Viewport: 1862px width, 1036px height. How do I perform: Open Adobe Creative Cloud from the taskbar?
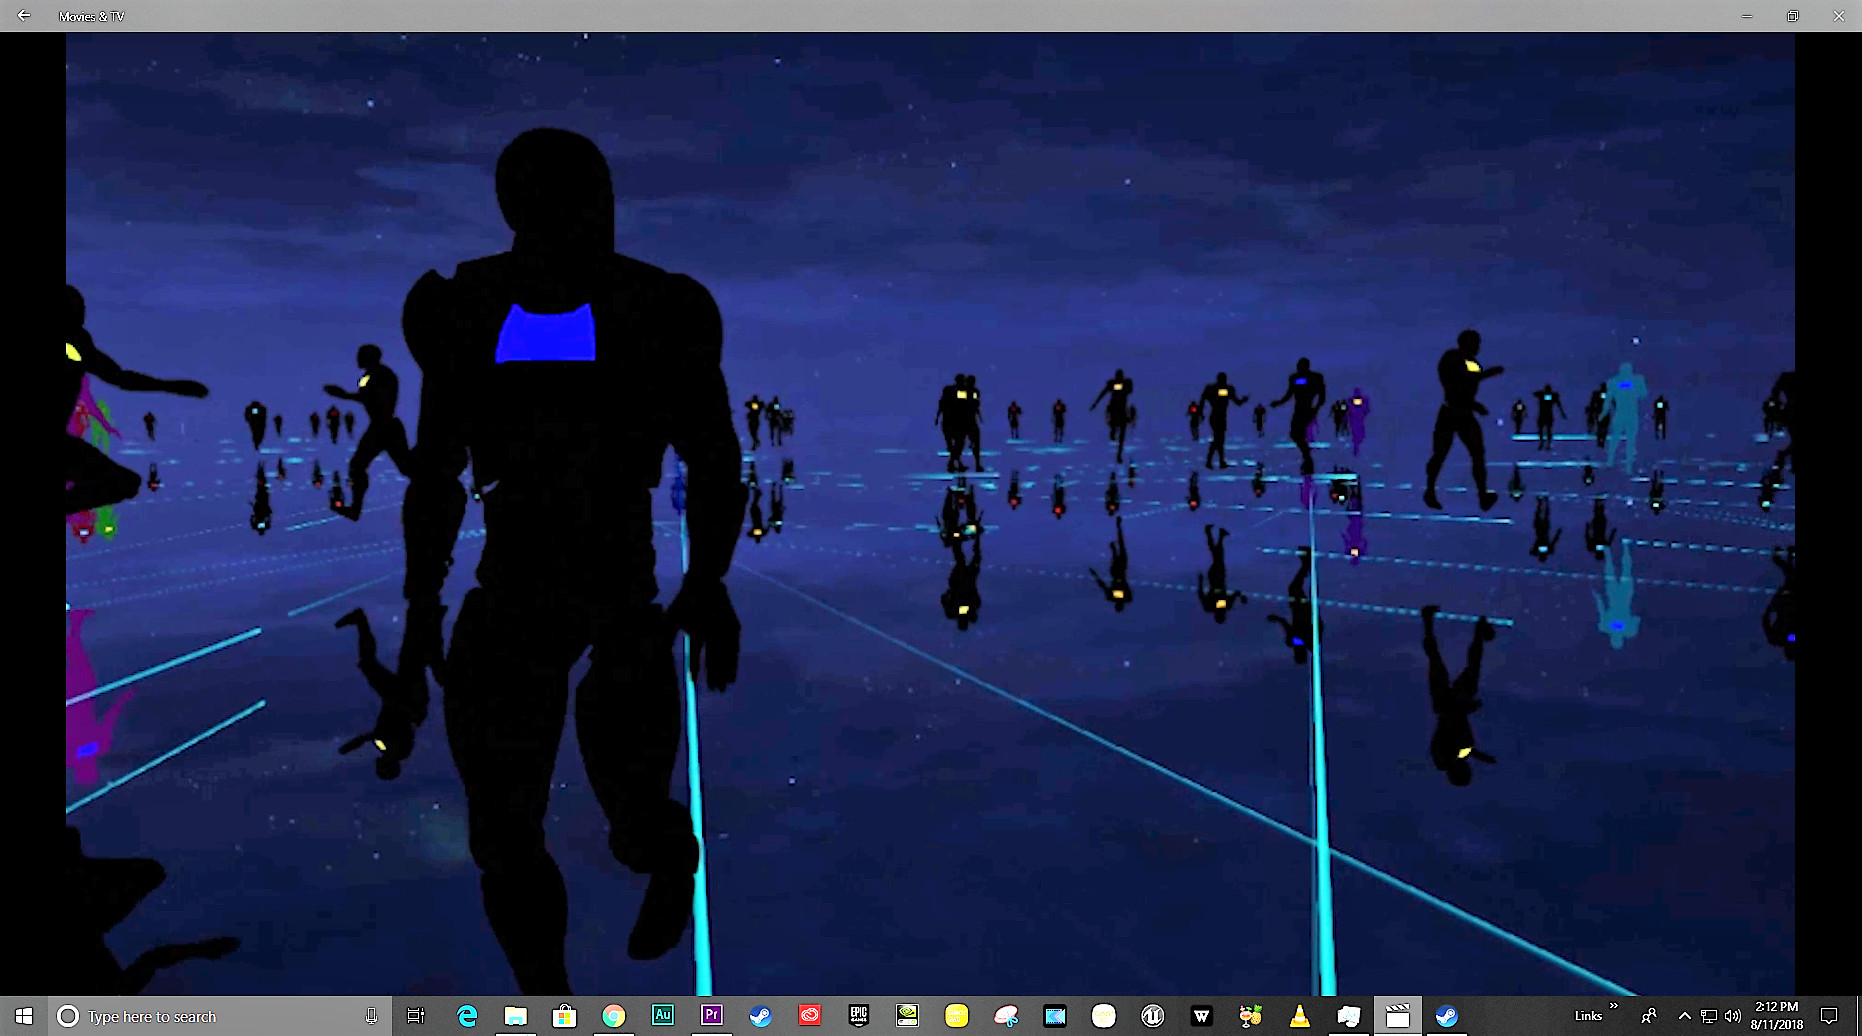point(809,1015)
